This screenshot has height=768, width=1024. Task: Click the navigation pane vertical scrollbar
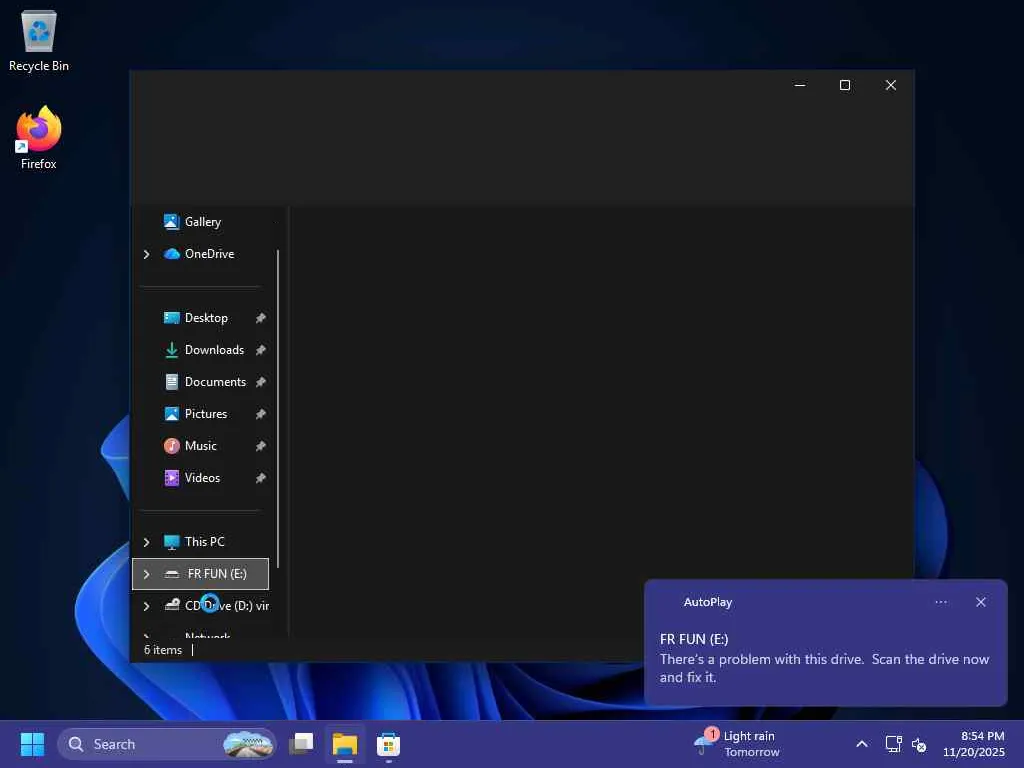coord(278,408)
